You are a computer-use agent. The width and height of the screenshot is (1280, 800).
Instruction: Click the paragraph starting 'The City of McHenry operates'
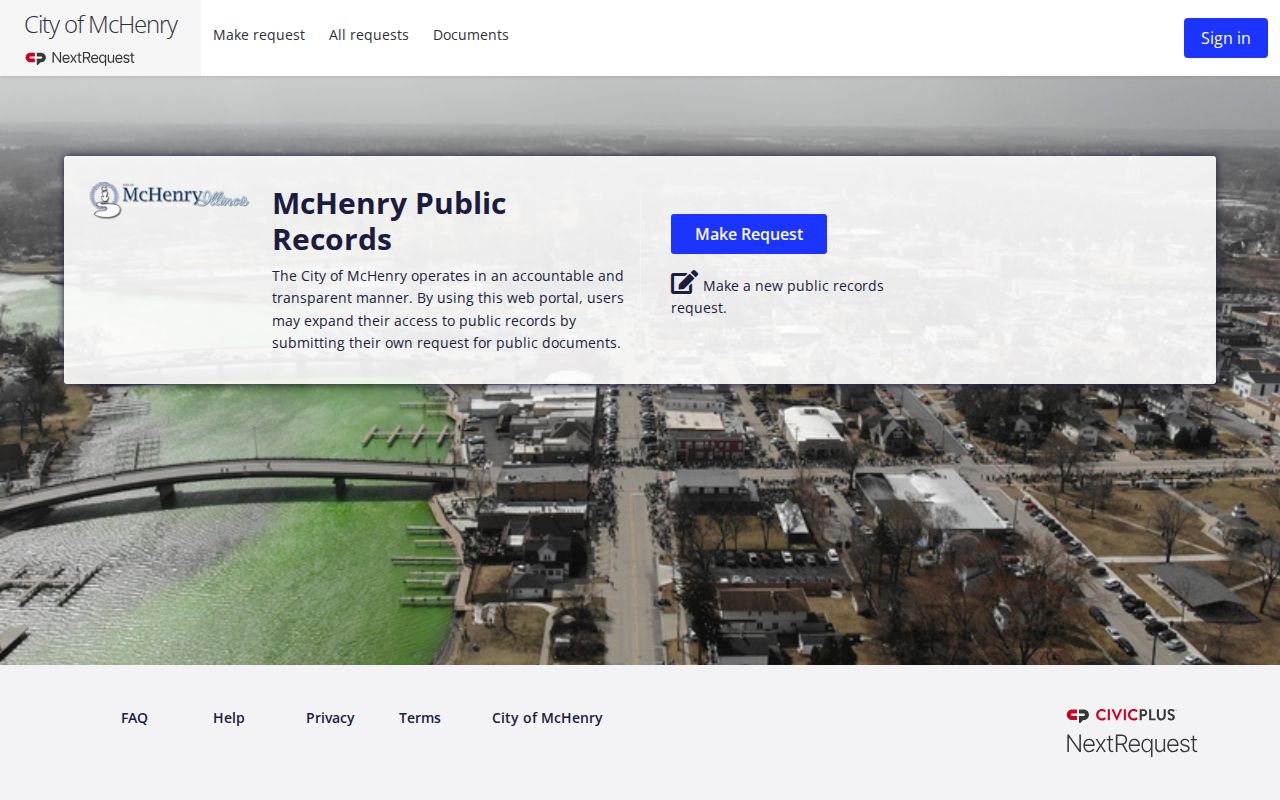(x=448, y=309)
